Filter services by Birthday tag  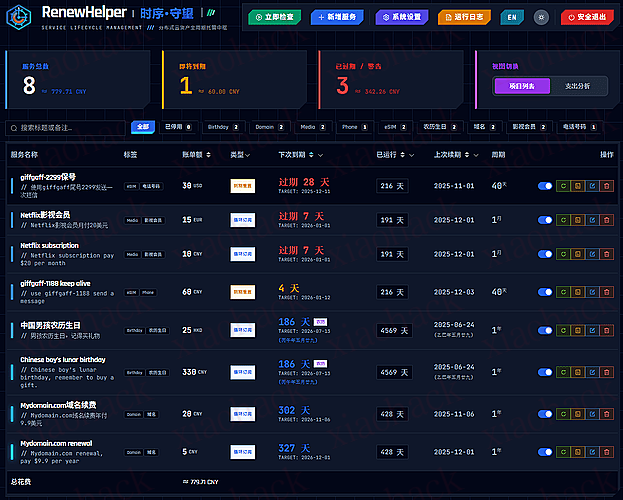coord(222,127)
